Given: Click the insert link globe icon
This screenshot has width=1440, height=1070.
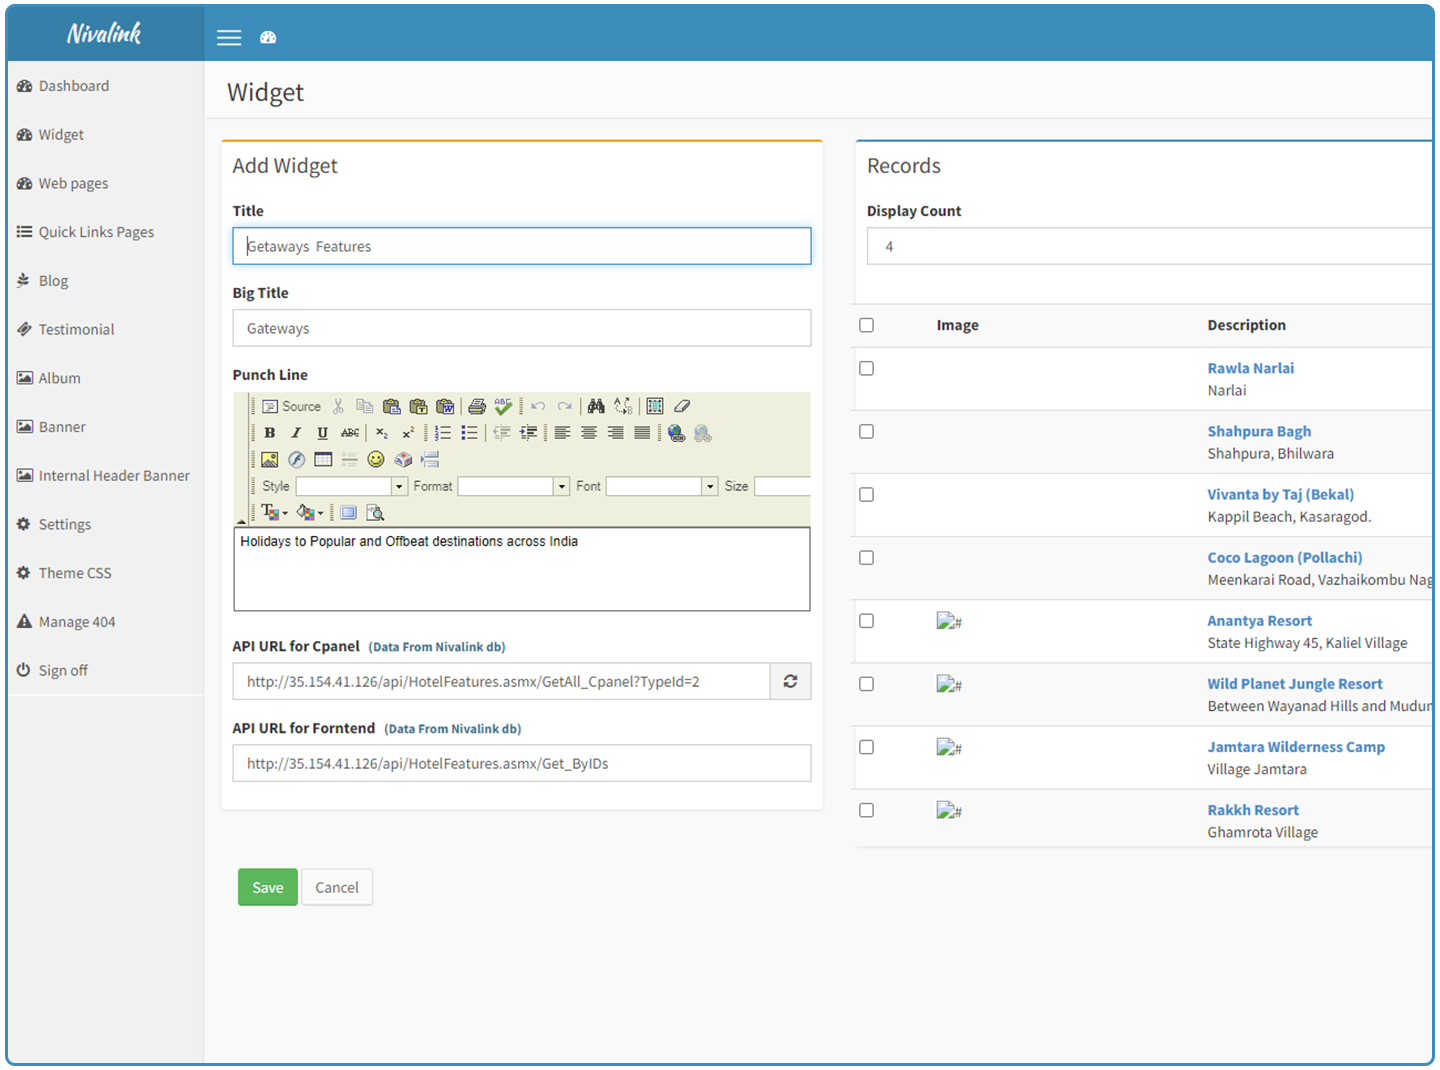Looking at the screenshot, I should [677, 433].
